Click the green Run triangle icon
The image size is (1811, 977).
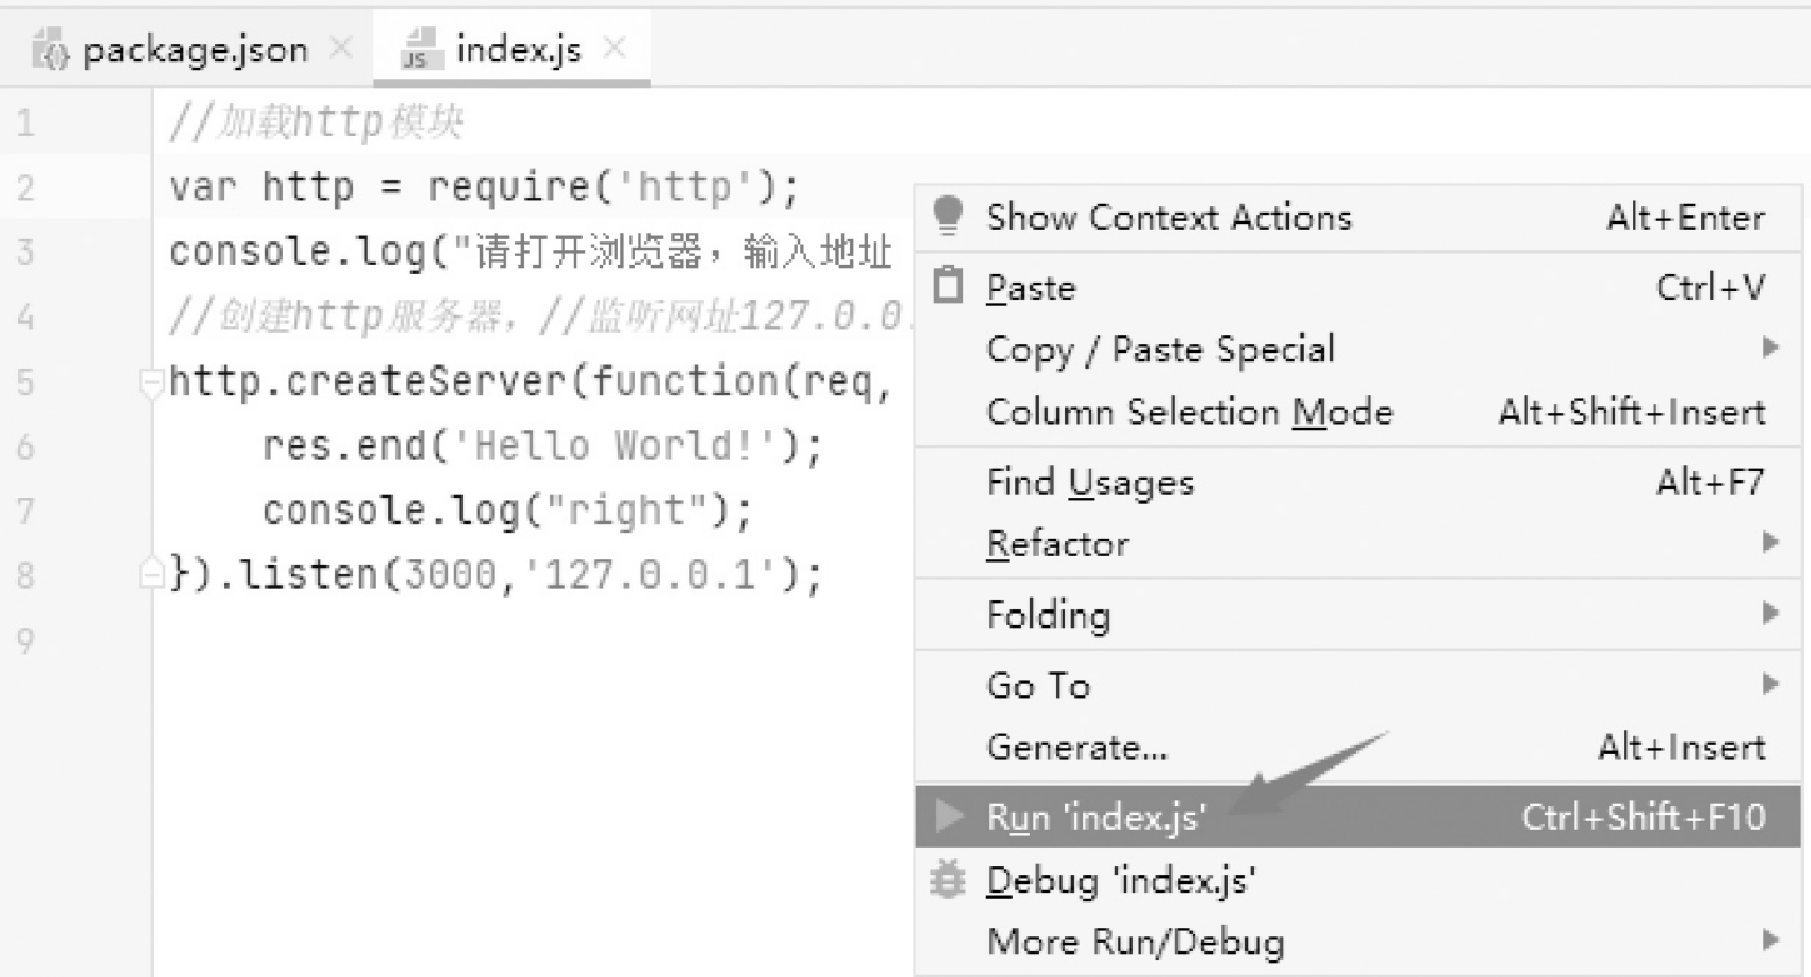948,816
